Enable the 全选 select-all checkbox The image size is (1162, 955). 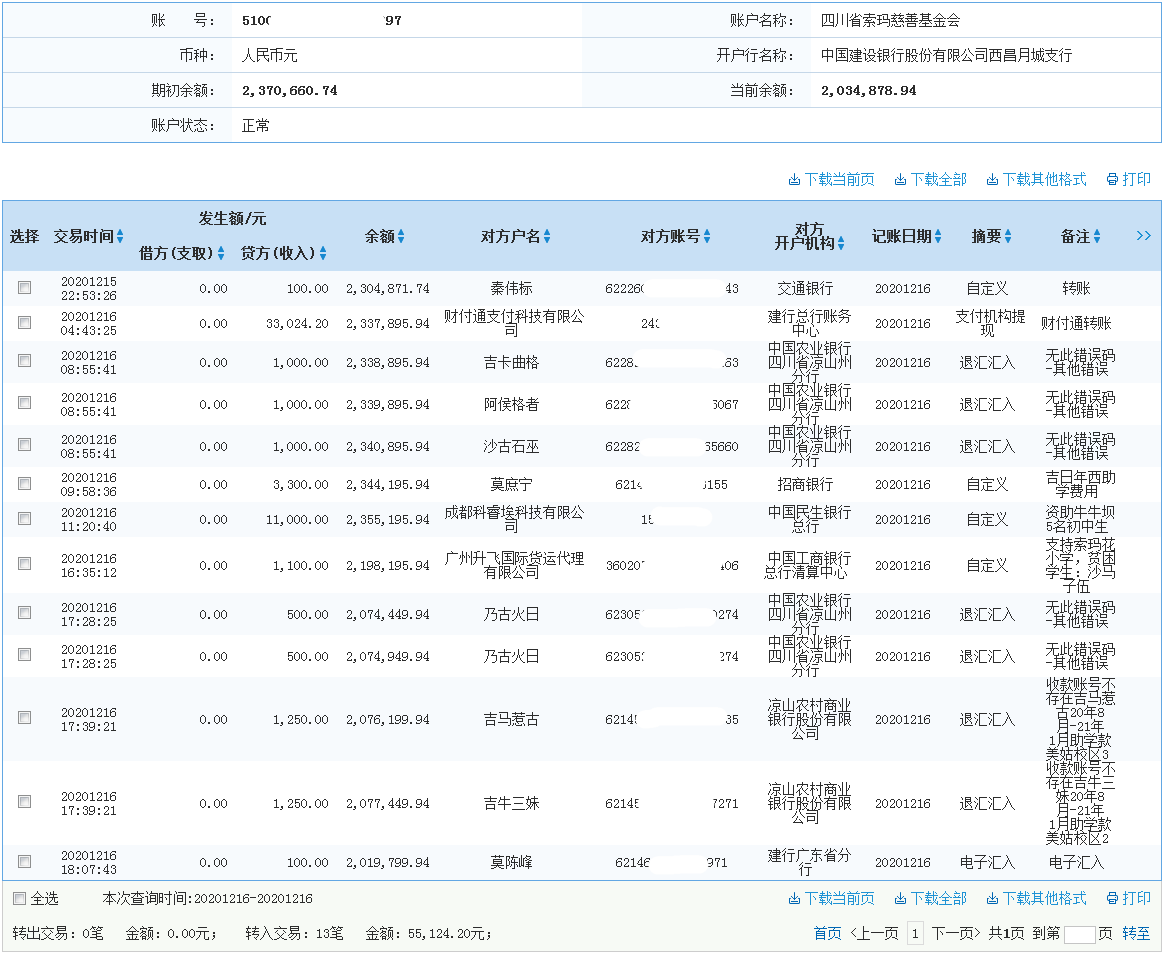(17, 898)
